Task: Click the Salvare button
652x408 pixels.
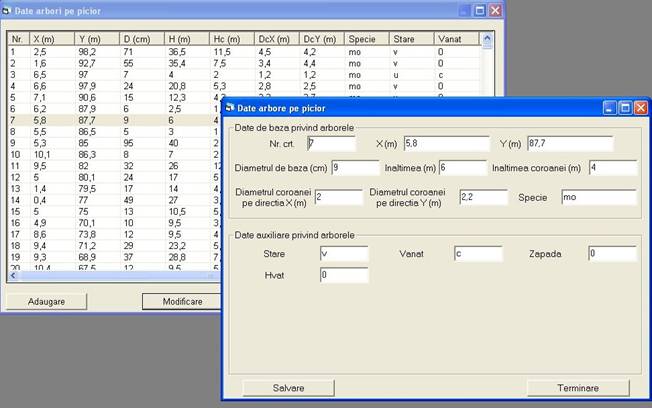Action: coord(288,388)
